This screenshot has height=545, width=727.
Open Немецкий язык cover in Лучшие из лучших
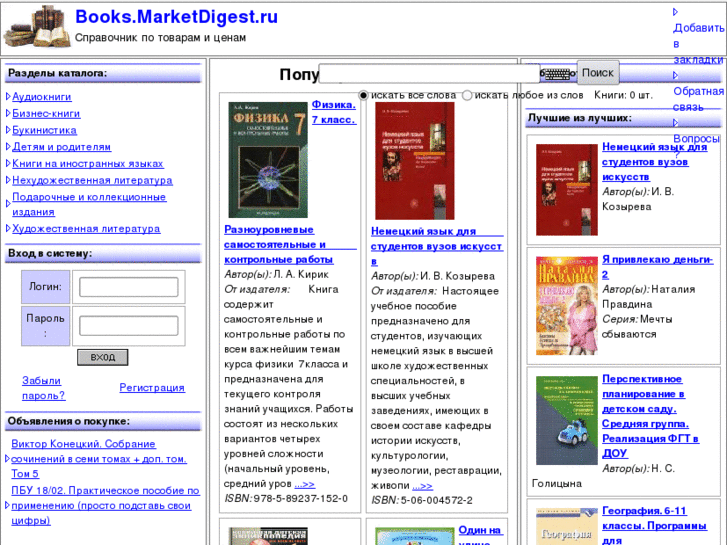[567, 189]
